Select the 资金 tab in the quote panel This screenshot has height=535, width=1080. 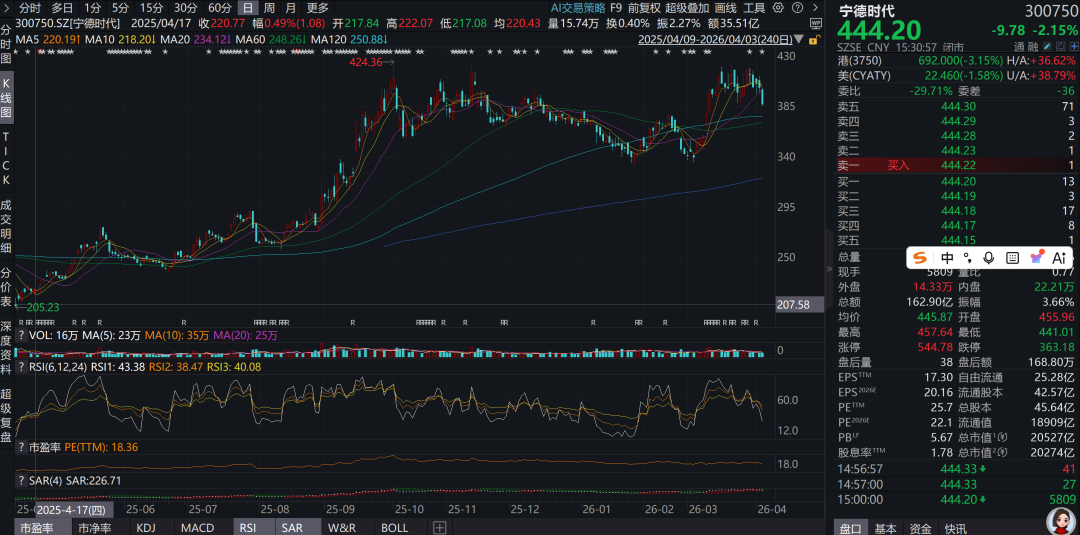click(920, 527)
